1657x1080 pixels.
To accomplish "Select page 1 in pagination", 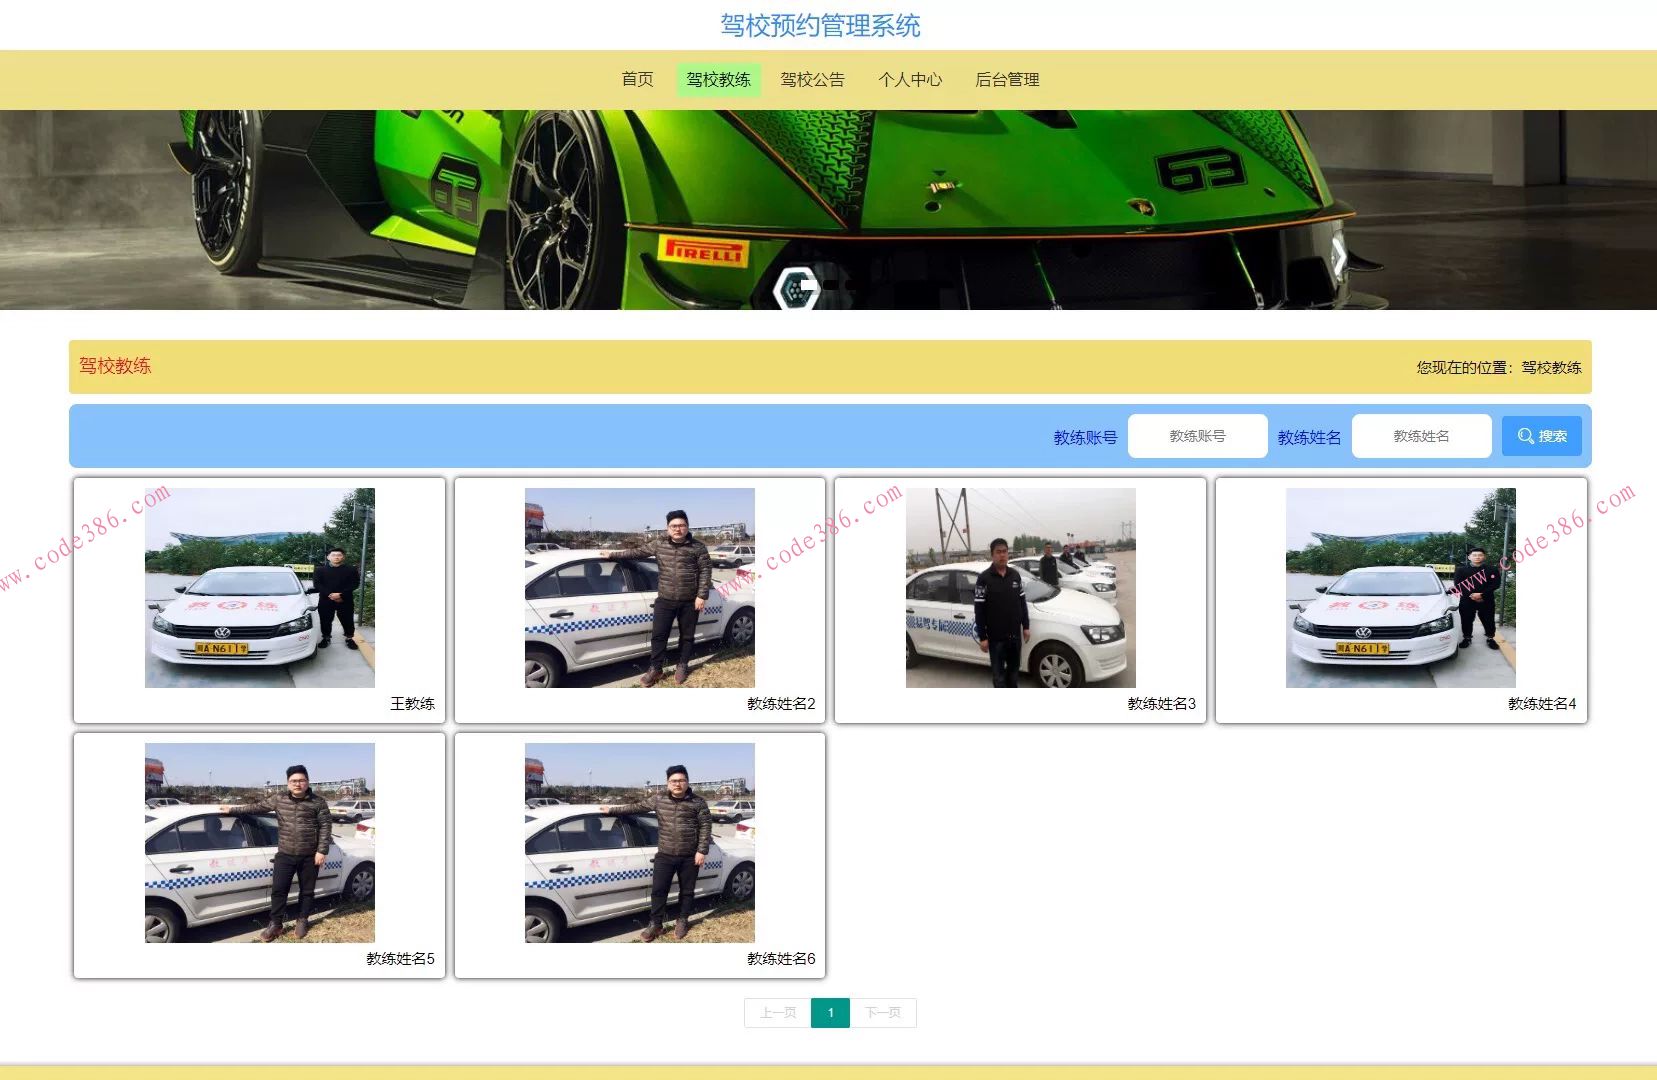I will (x=830, y=1013).
